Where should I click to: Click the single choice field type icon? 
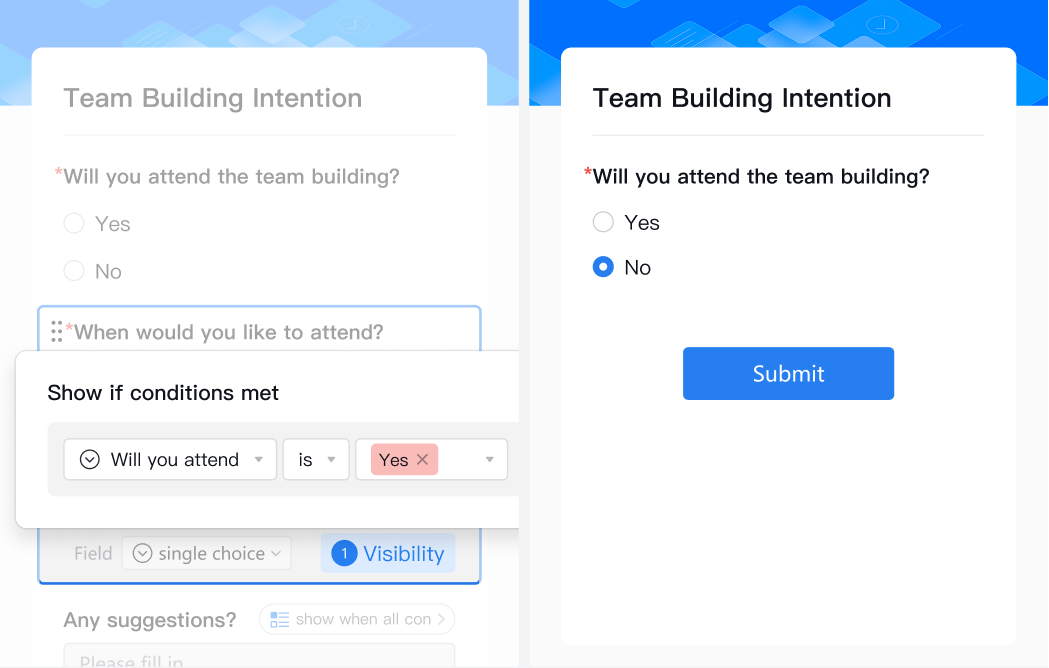143,553
